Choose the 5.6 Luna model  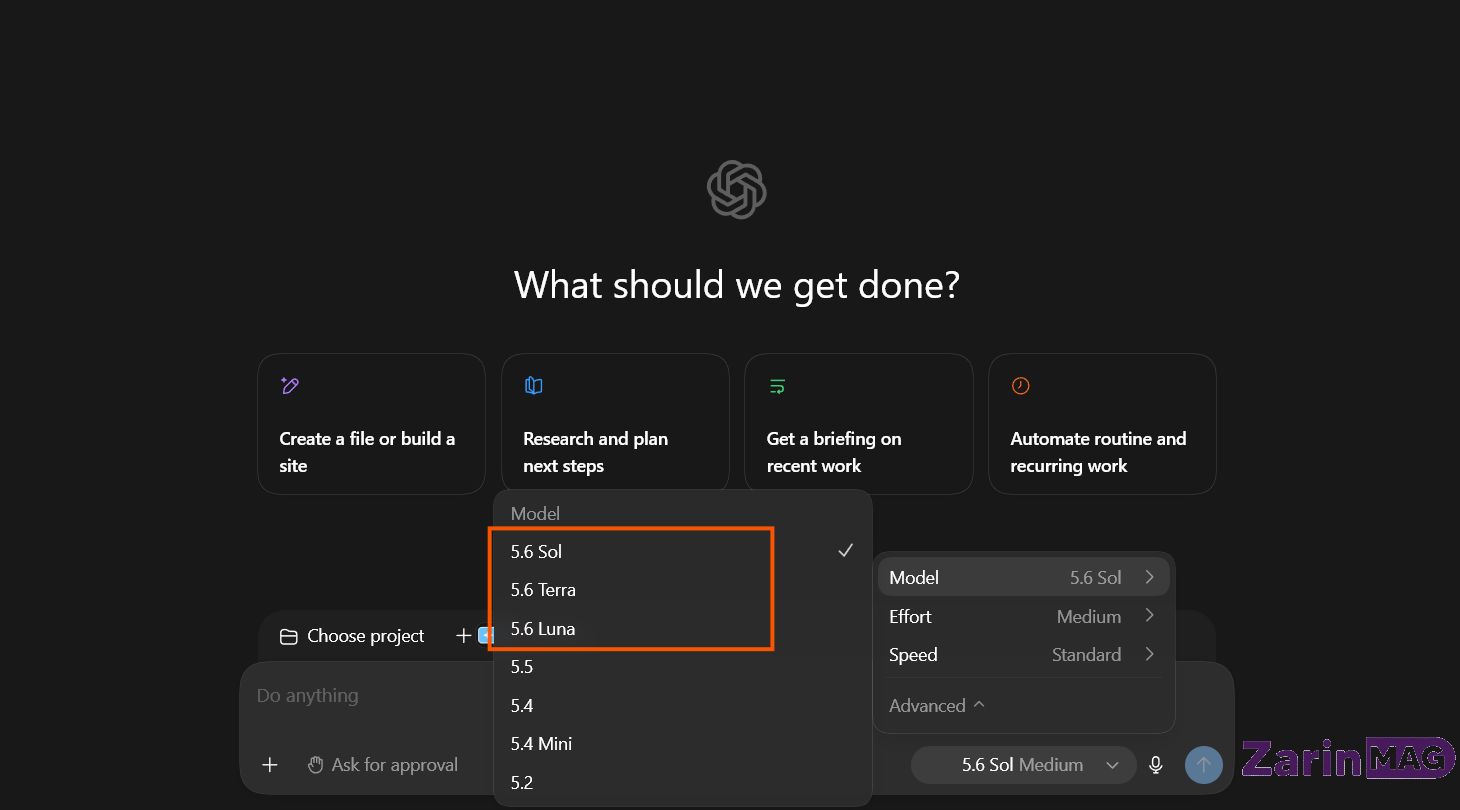click(683, 629)
